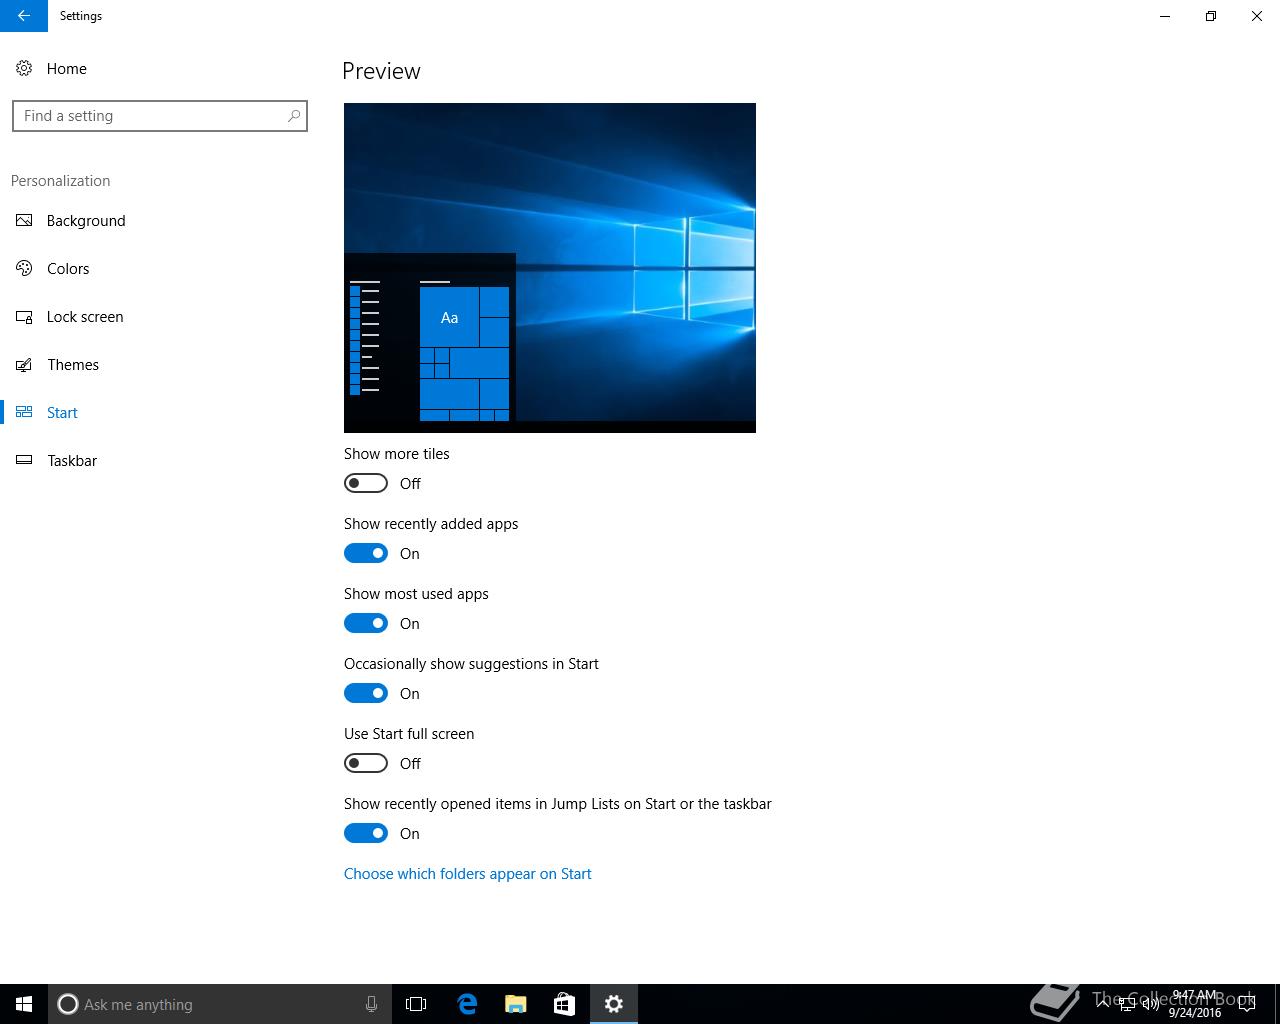
Task: Click the back arrow in Settings
Action: (24, 16)
